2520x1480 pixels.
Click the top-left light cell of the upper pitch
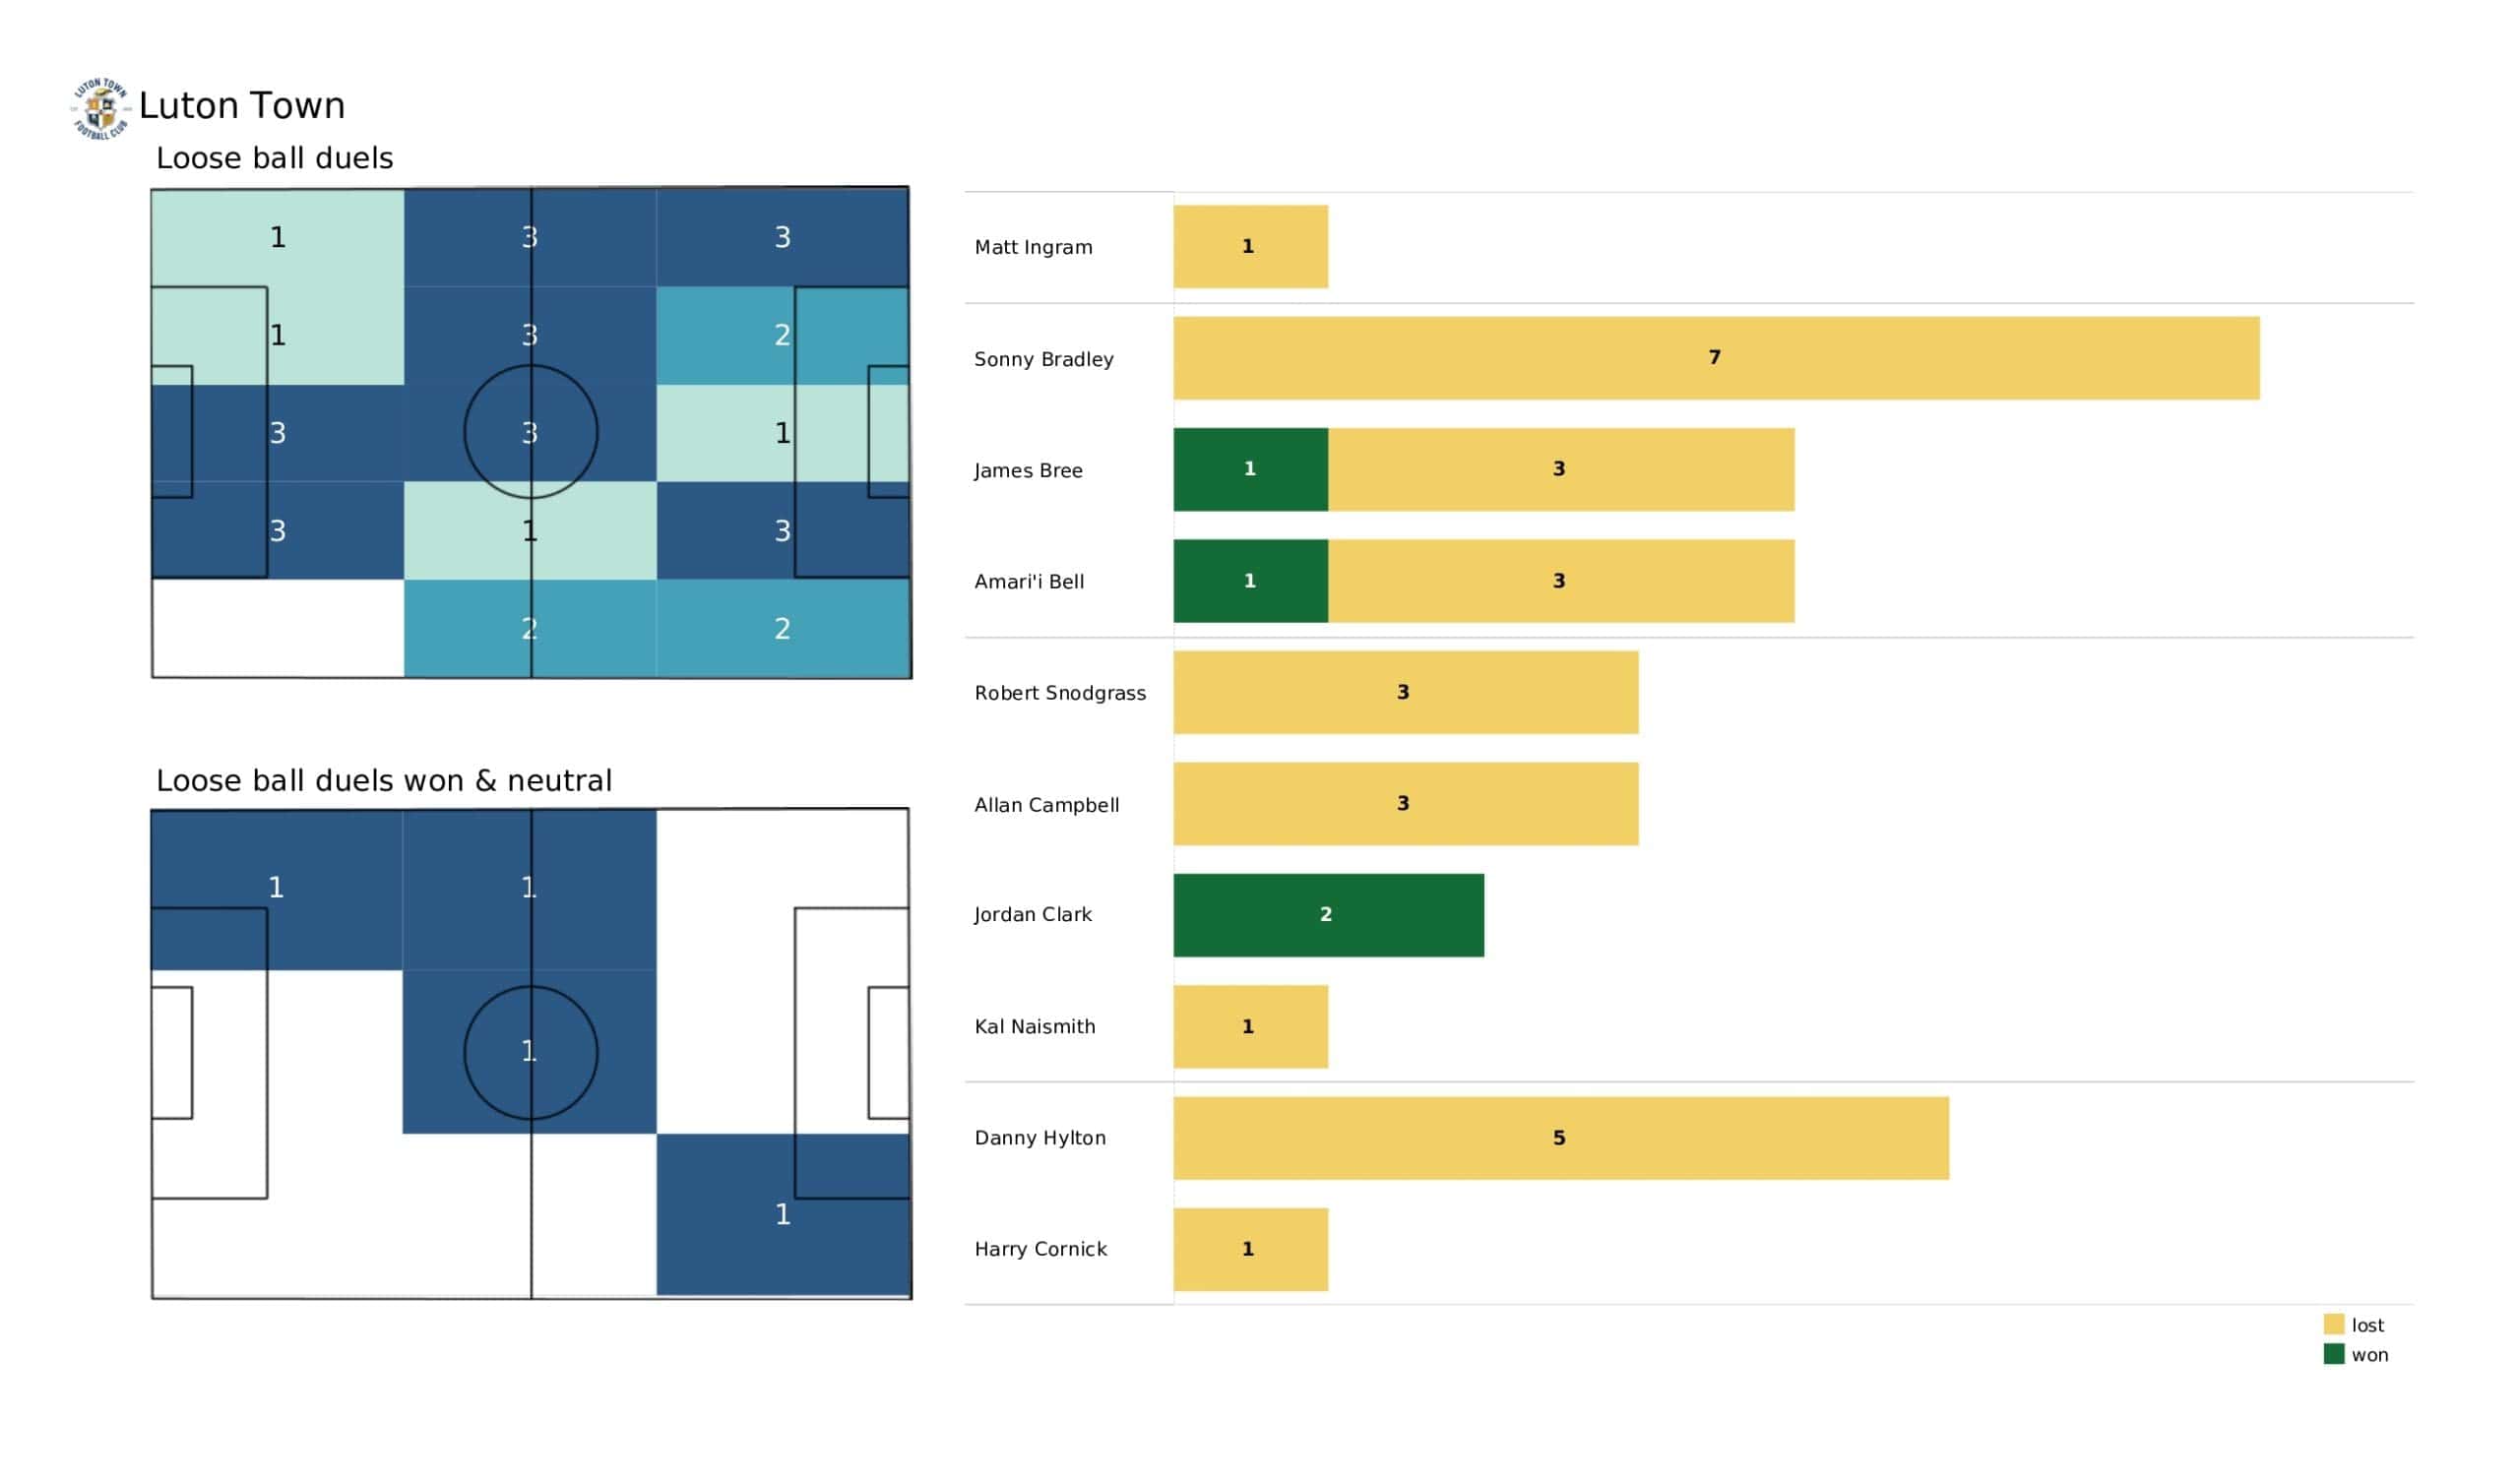[278, 238]
